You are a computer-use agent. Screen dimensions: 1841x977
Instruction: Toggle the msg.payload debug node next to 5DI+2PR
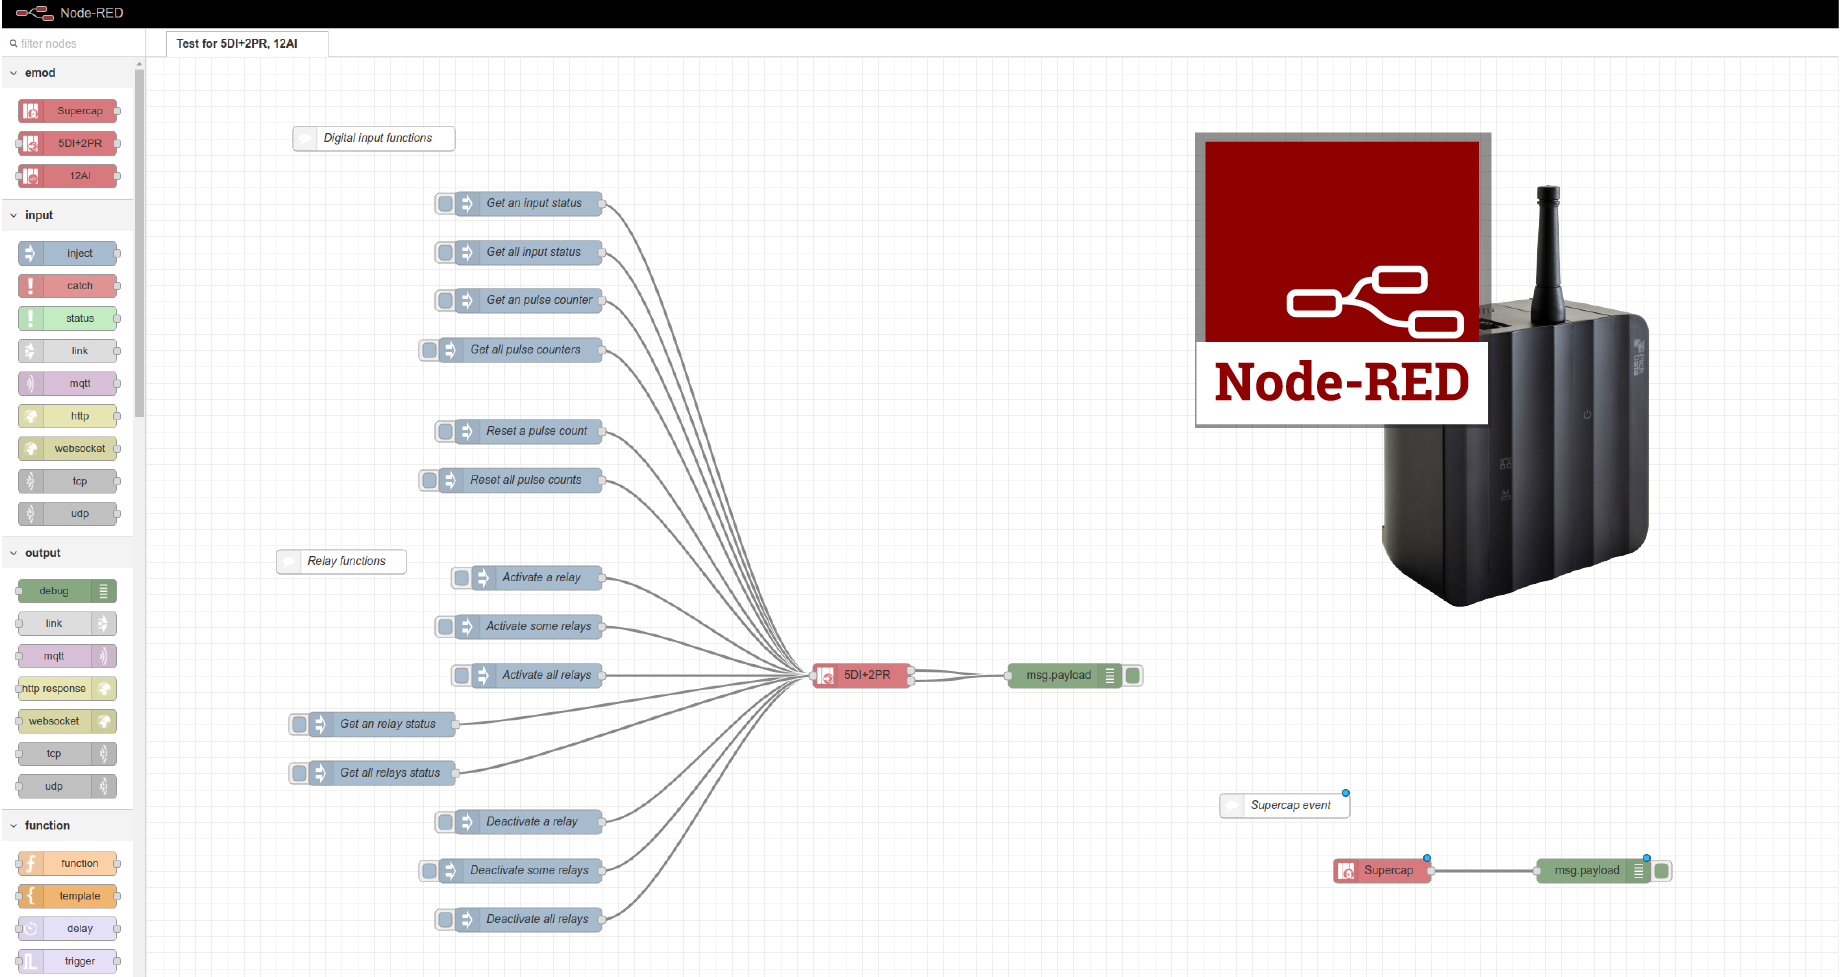pyautogui.click(x=1133, y=676)
